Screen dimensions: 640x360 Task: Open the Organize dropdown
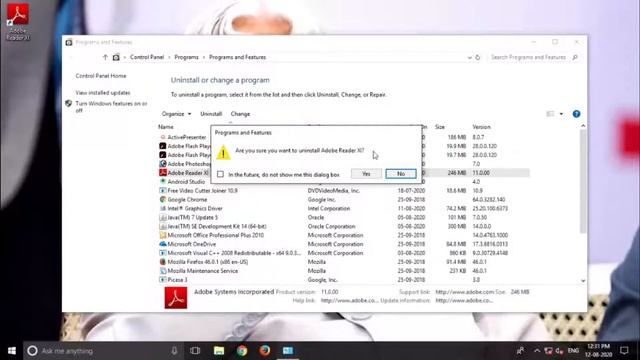(176, 114)
